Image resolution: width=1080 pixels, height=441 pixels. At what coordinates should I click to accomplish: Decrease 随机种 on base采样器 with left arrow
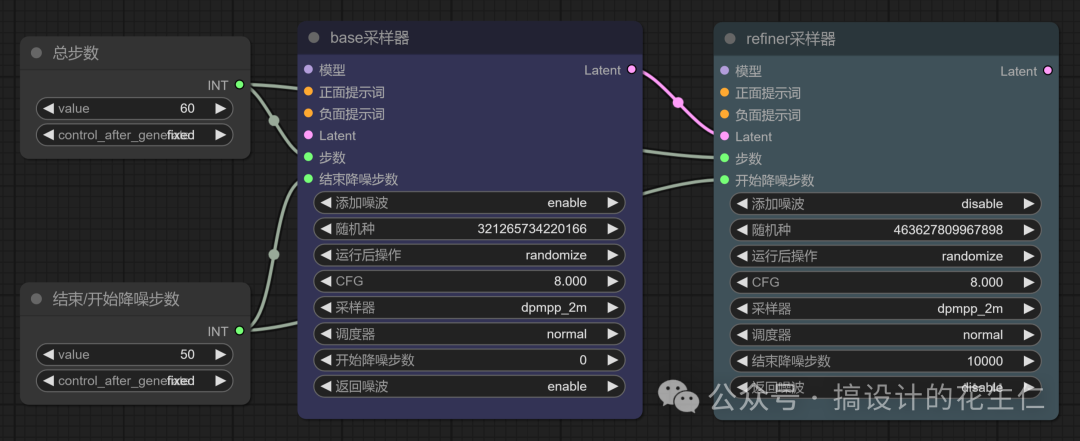[x=326, y=229]
